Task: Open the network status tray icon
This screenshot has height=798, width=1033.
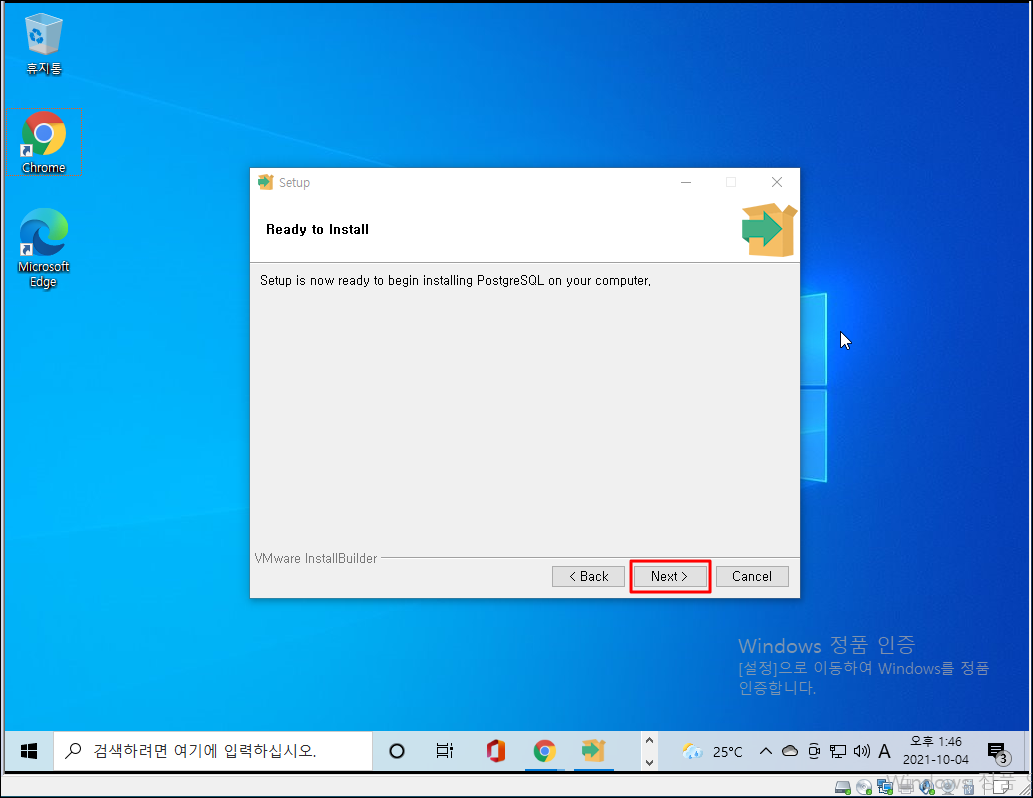Action: [838, 751]
